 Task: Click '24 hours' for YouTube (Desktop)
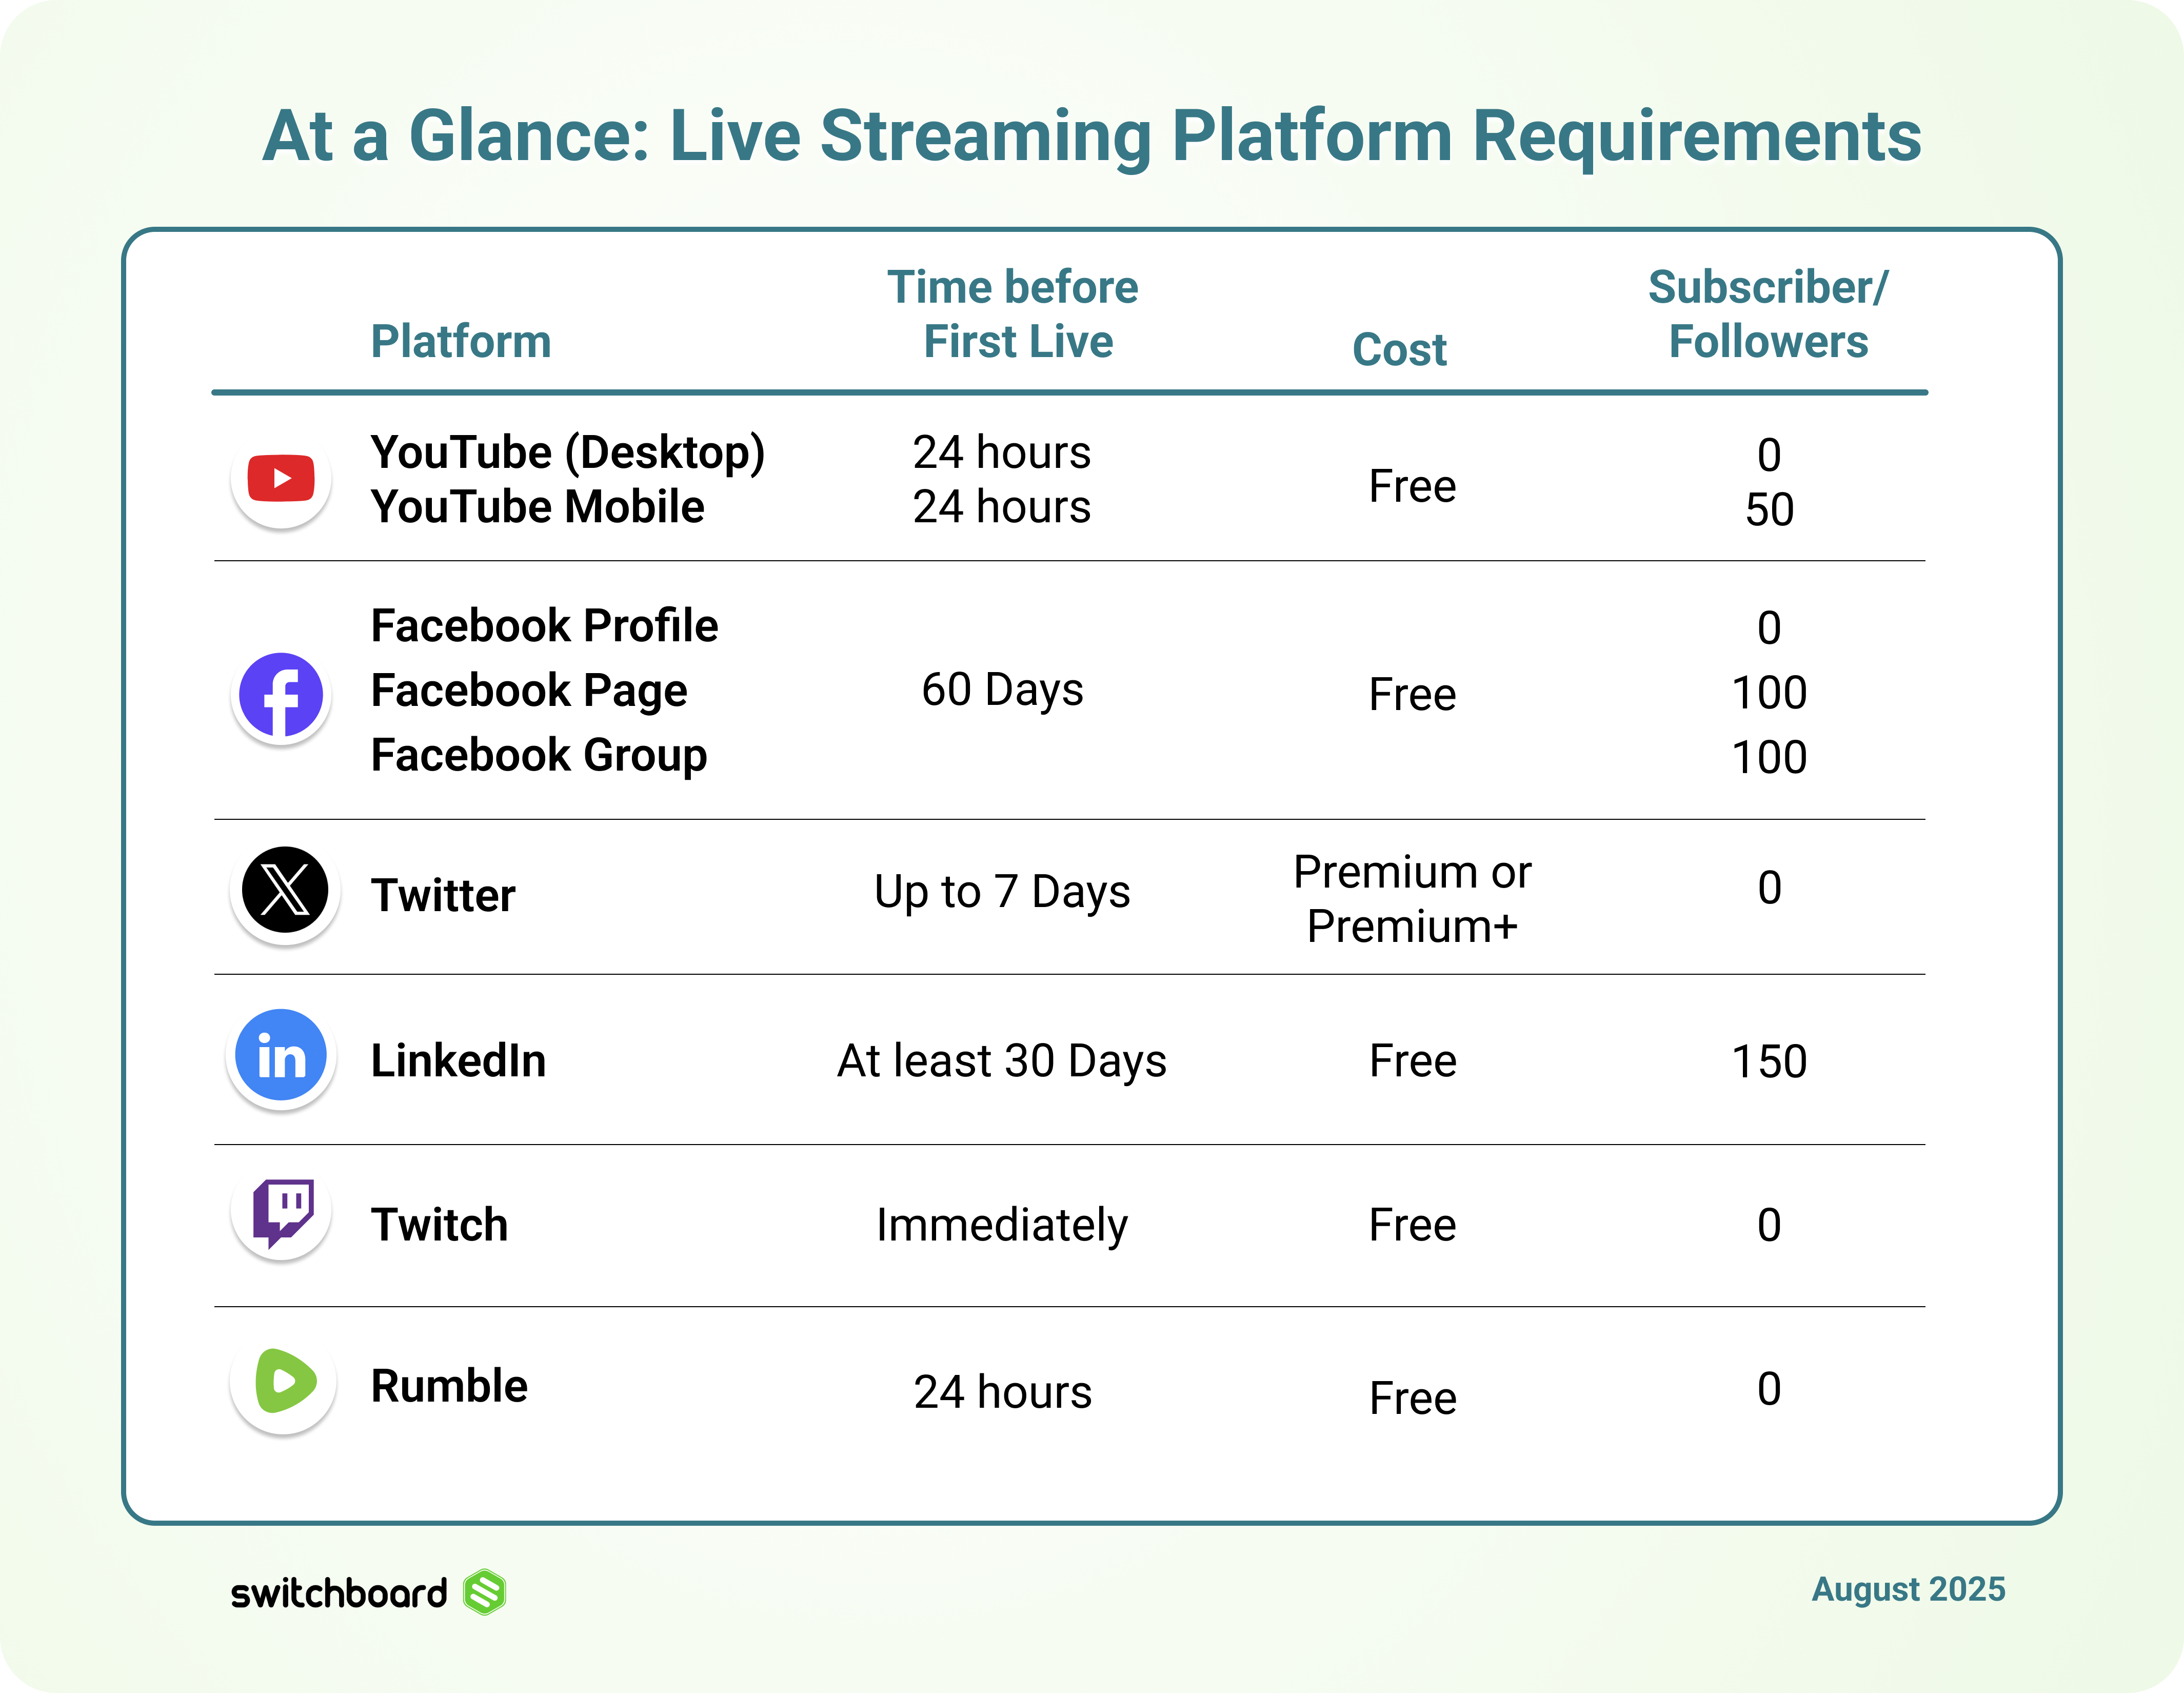pos(1002,453)
